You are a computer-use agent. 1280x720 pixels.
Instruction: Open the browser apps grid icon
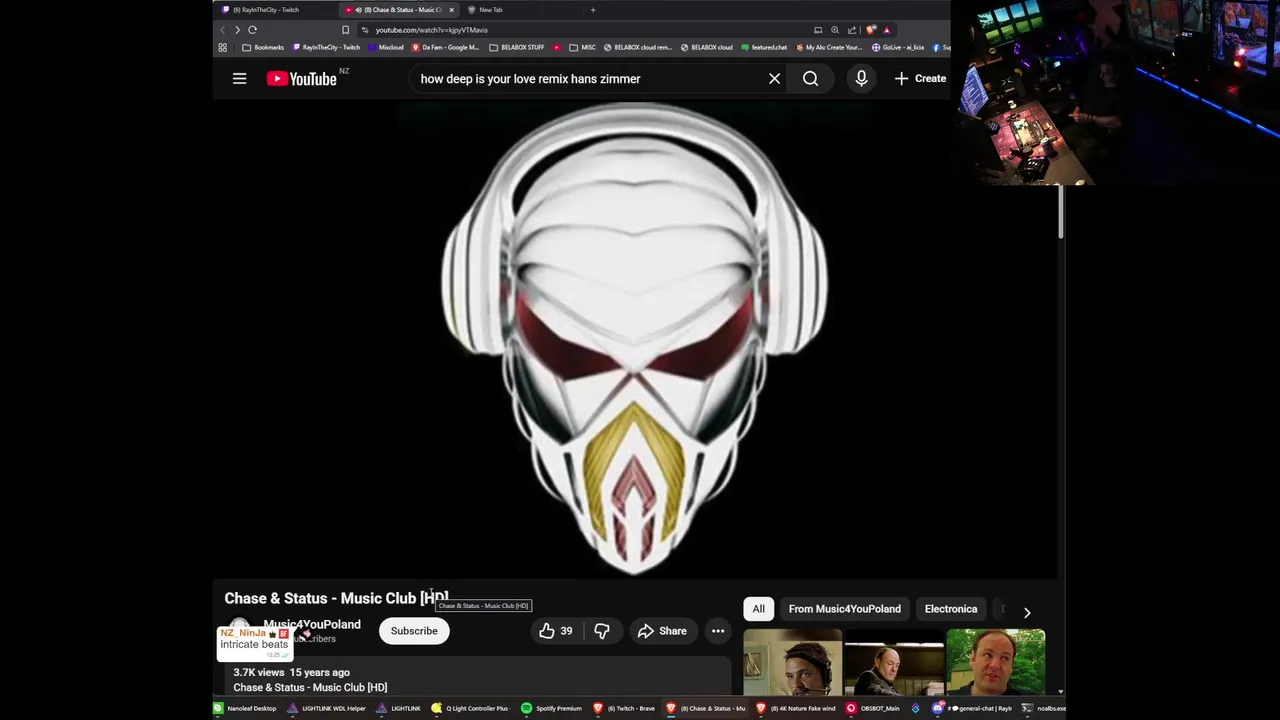coord(222,47)
